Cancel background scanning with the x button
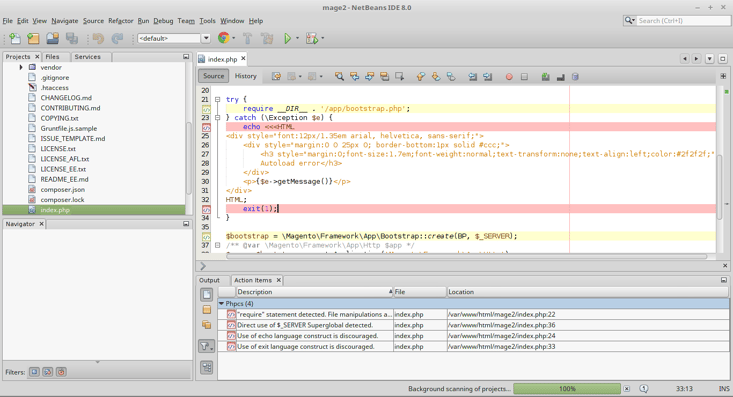 (x=627, y=389)
